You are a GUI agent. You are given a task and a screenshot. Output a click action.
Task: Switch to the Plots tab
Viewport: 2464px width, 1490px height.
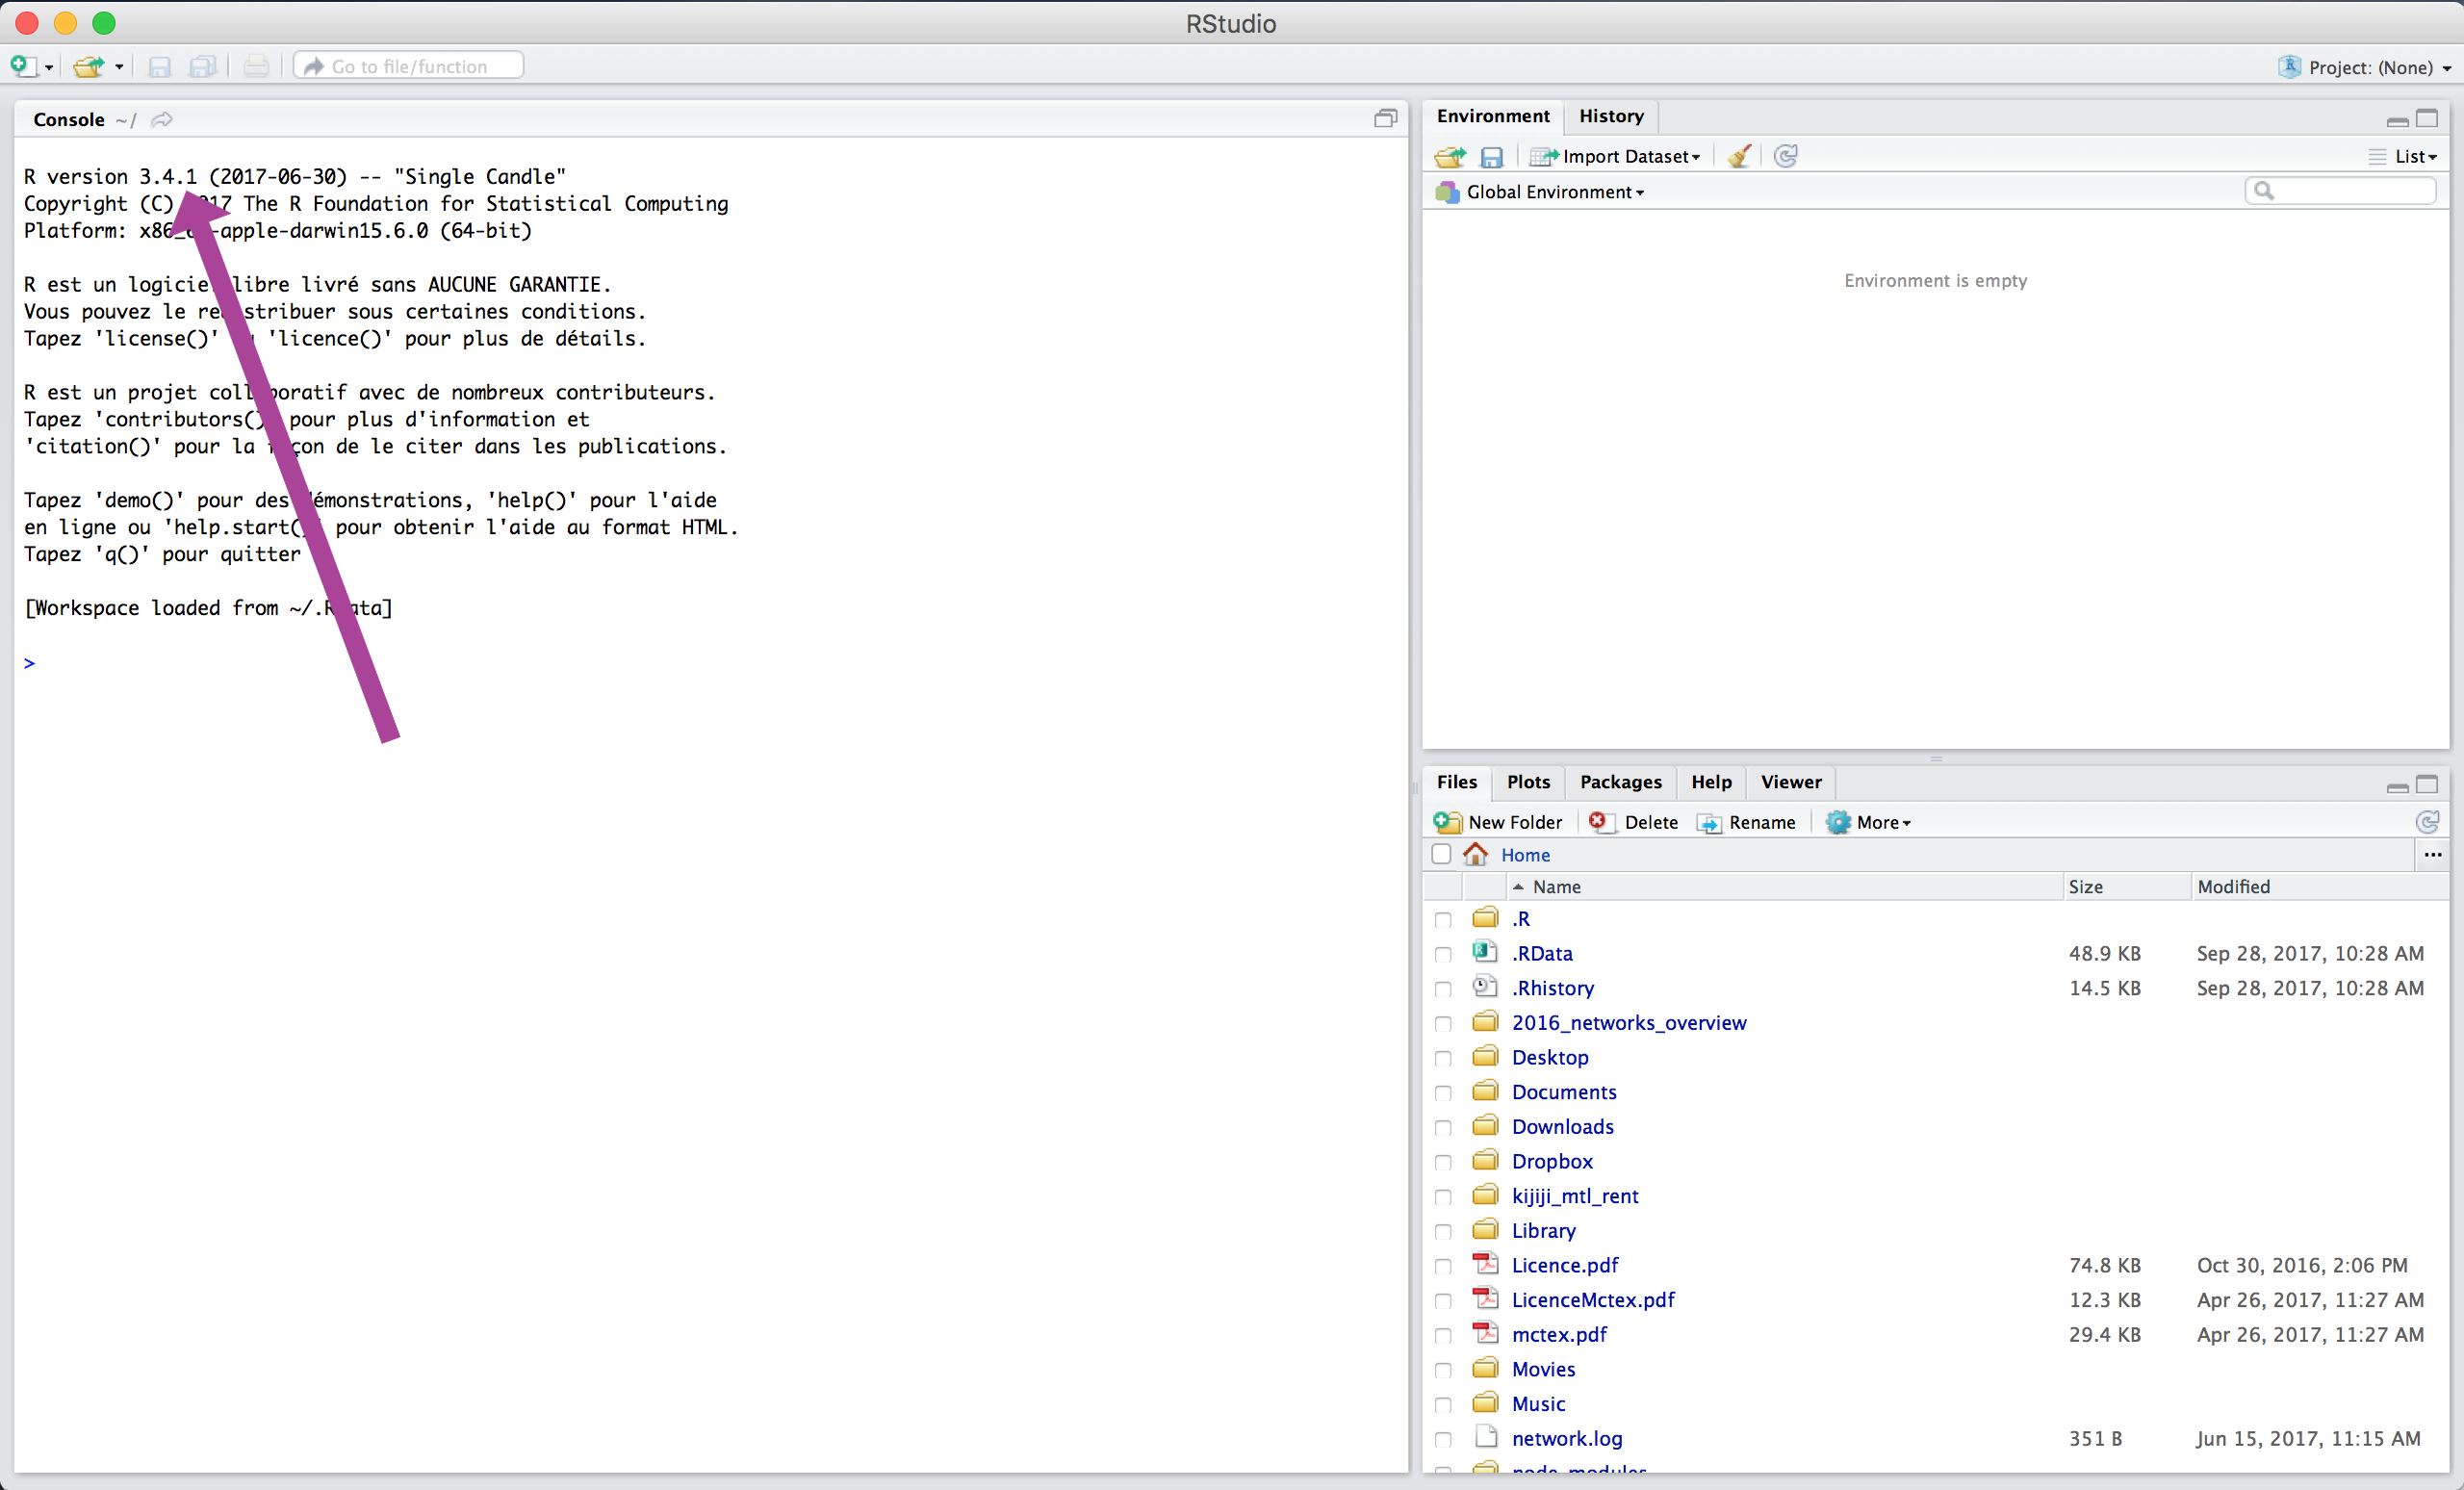pyautogui.click(x=1528, y=782)
